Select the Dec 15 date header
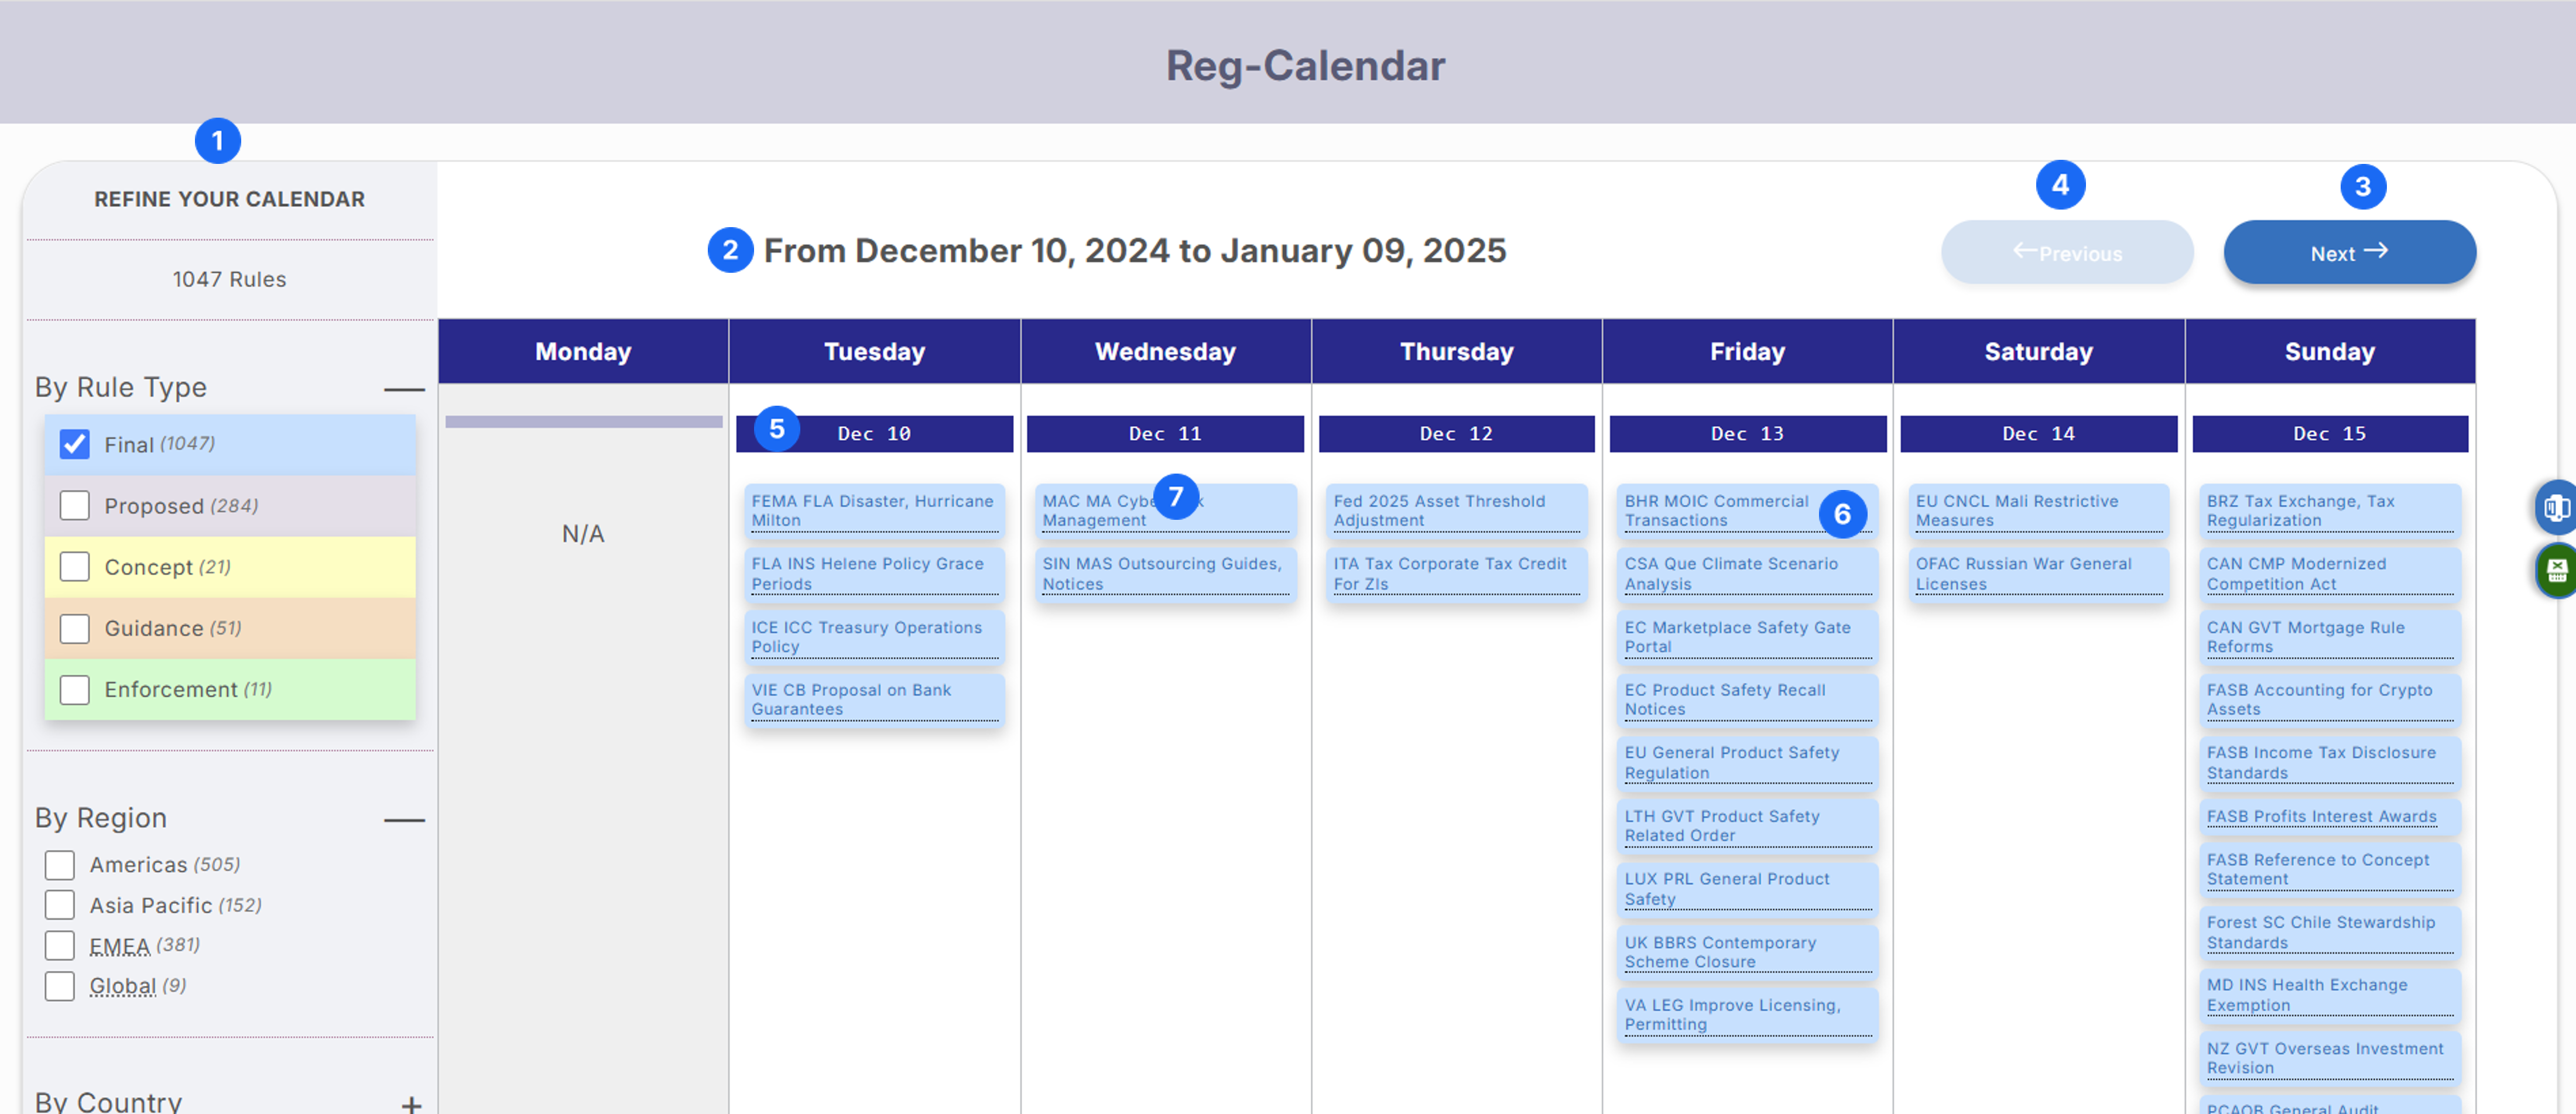Viewport: 2576px width, 1114px height. coord(2329,434)
